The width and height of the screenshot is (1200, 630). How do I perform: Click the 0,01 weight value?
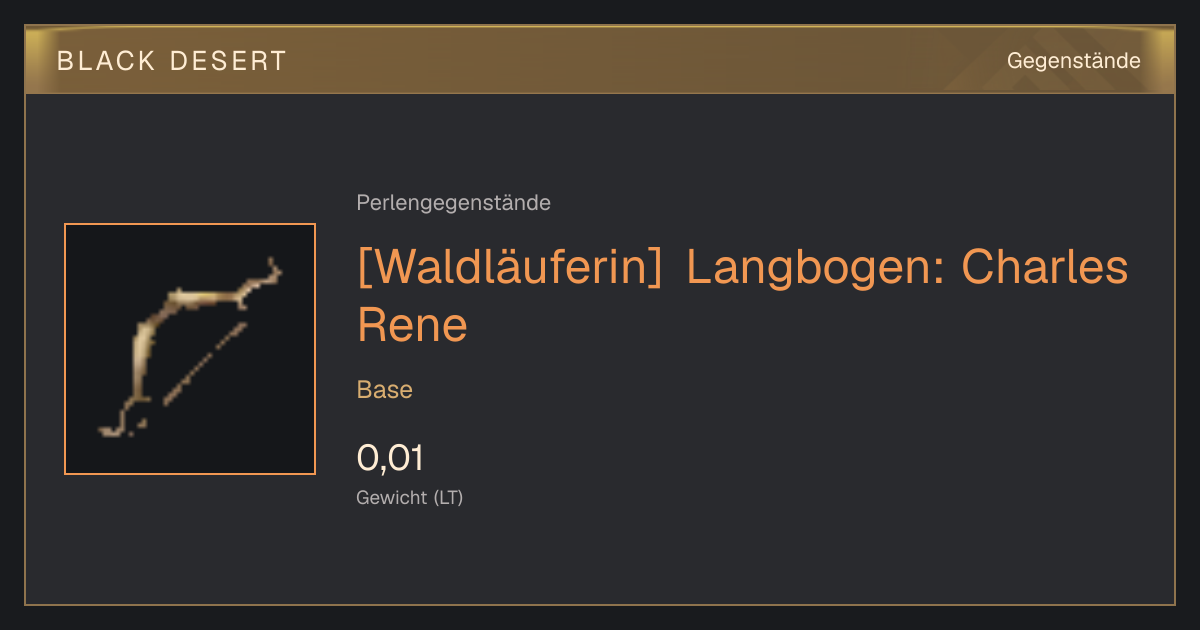pyautogui.click(x=390, y=459)
